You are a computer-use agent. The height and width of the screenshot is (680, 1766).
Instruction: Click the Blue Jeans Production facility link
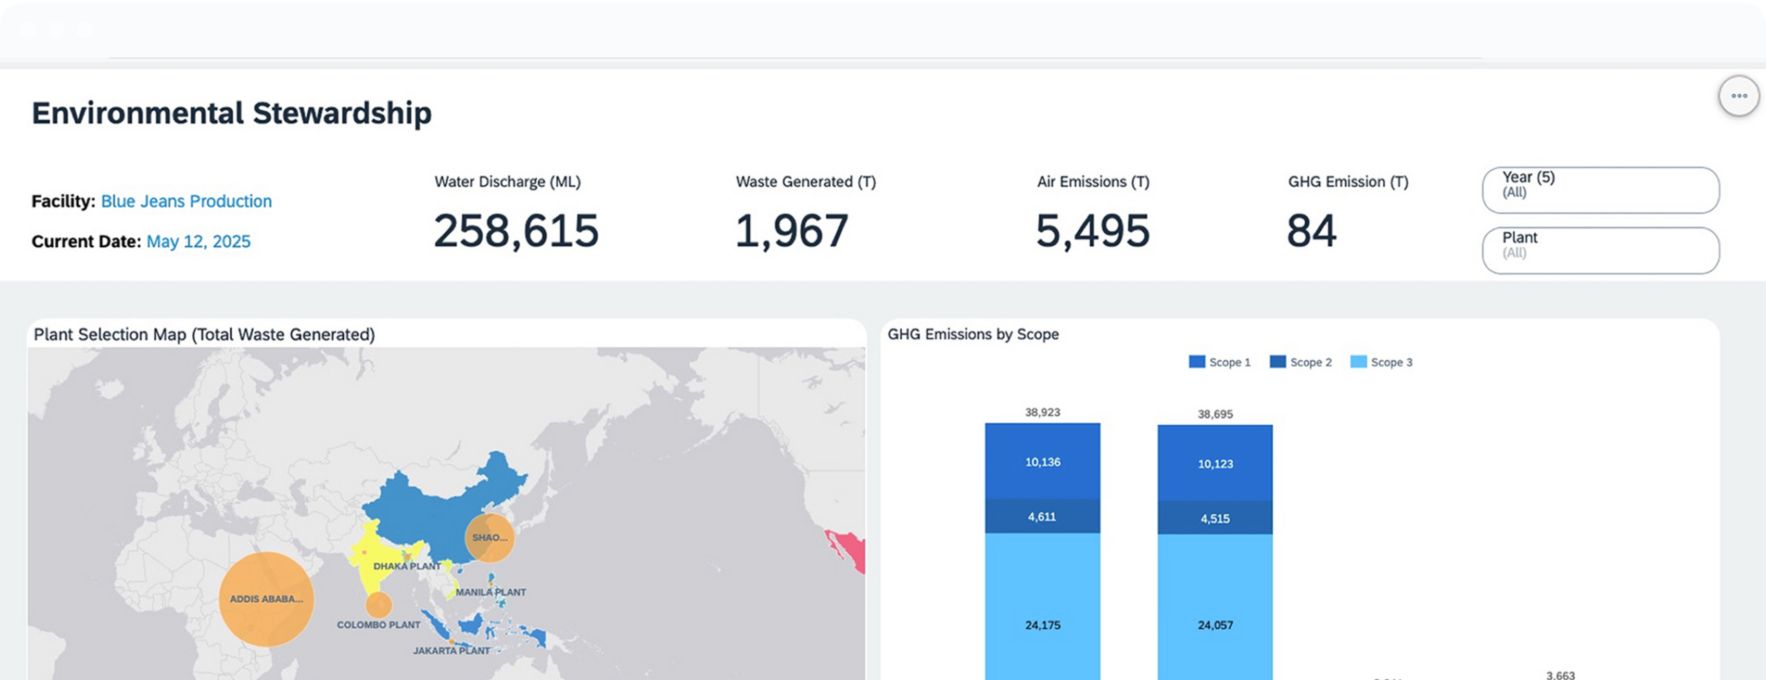[x=186, y=201]
